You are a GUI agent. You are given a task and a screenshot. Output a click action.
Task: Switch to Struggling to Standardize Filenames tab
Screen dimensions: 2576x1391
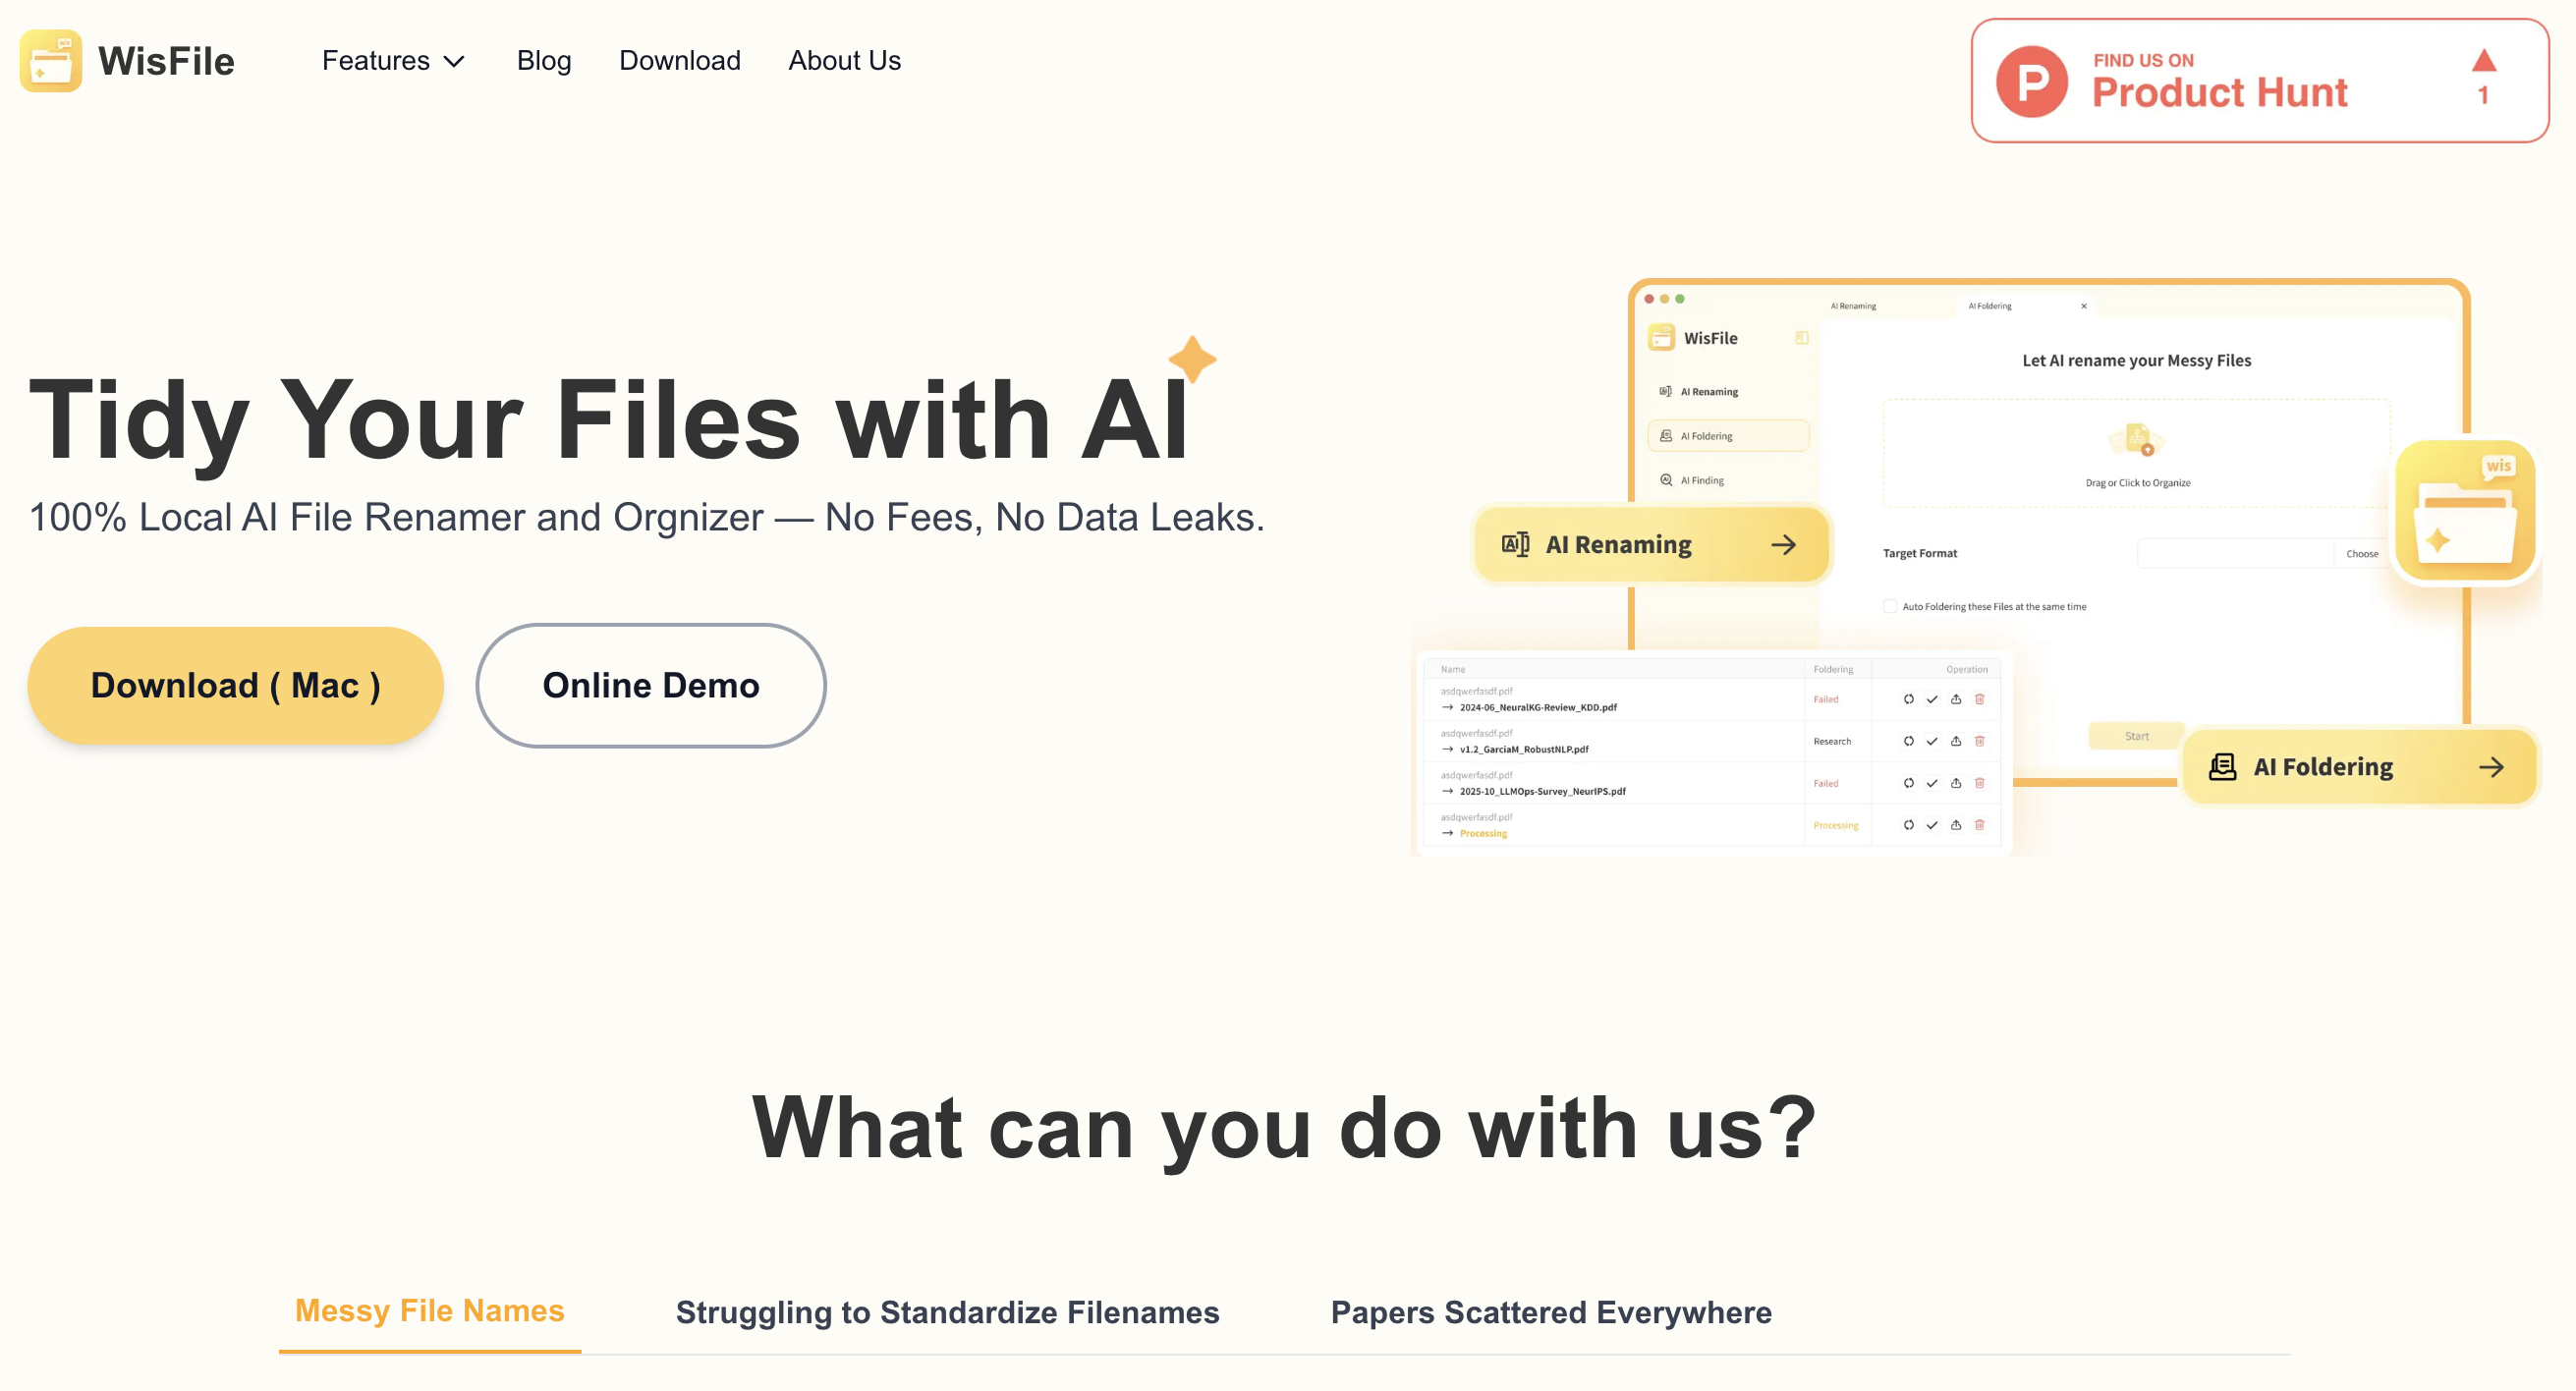(947, 1312)
